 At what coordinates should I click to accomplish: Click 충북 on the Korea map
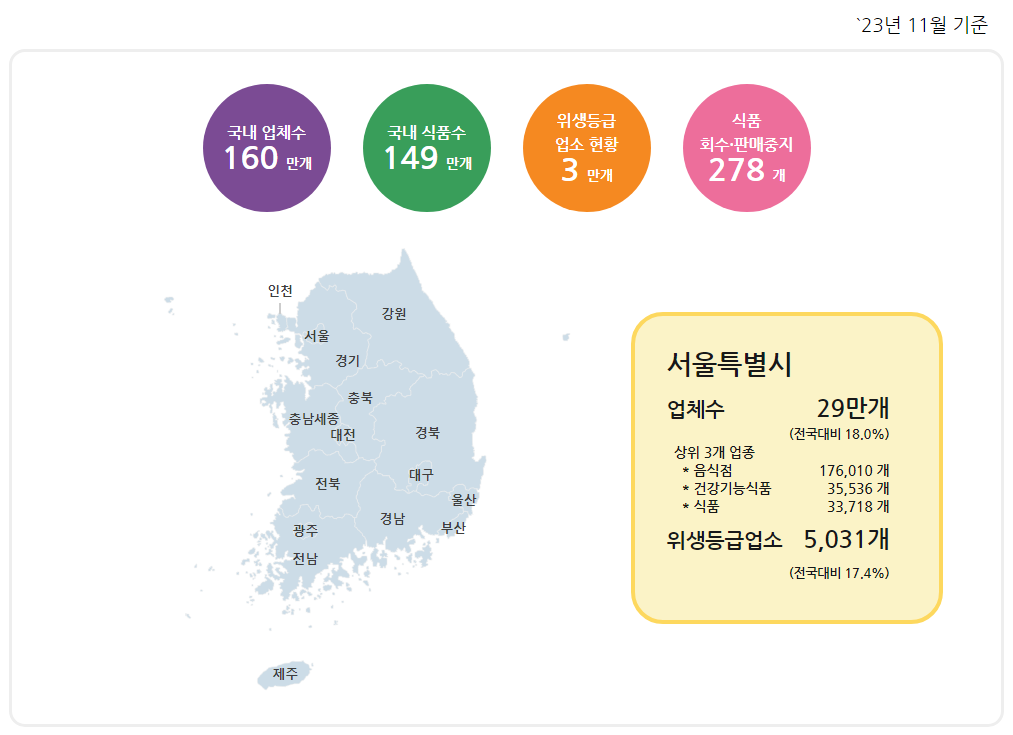[360, 398]
